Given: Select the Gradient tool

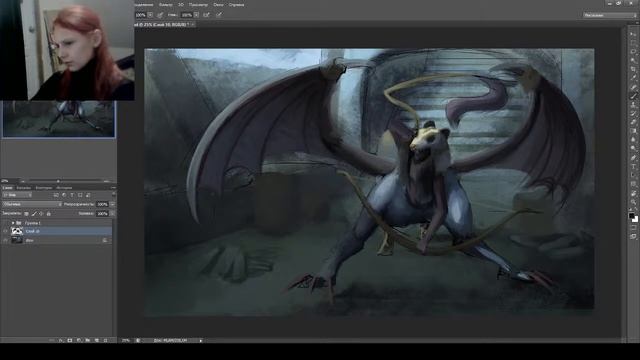Looking at the screenshot, I should click(633, 131).
